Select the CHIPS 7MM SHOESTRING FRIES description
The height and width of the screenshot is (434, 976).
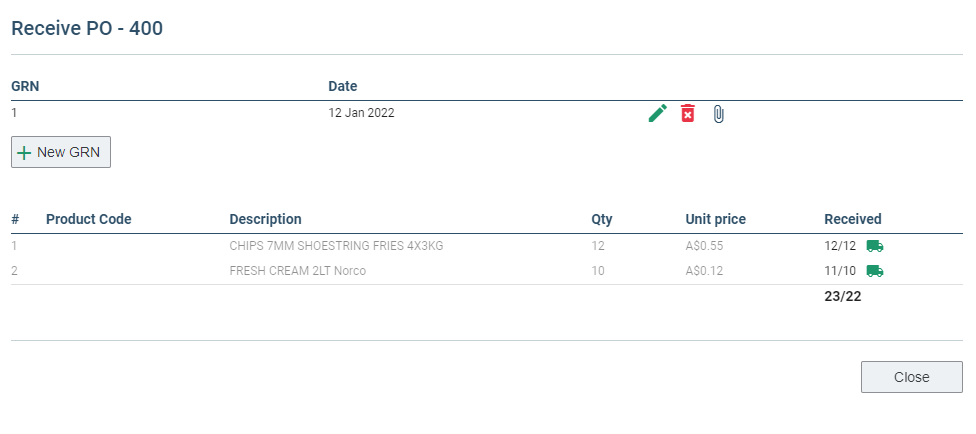pyautogui.click(x=336, y=246)
